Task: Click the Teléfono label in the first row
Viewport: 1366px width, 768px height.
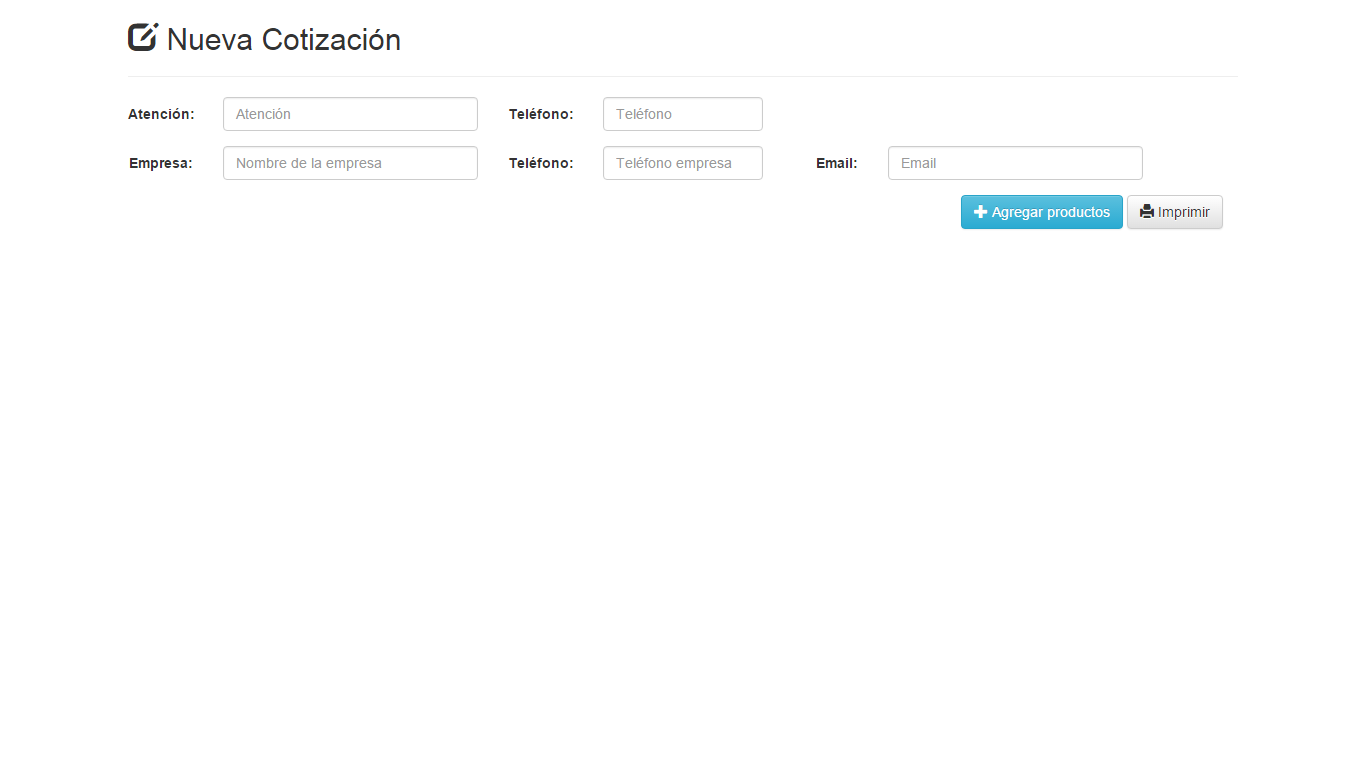Action: 541,114
